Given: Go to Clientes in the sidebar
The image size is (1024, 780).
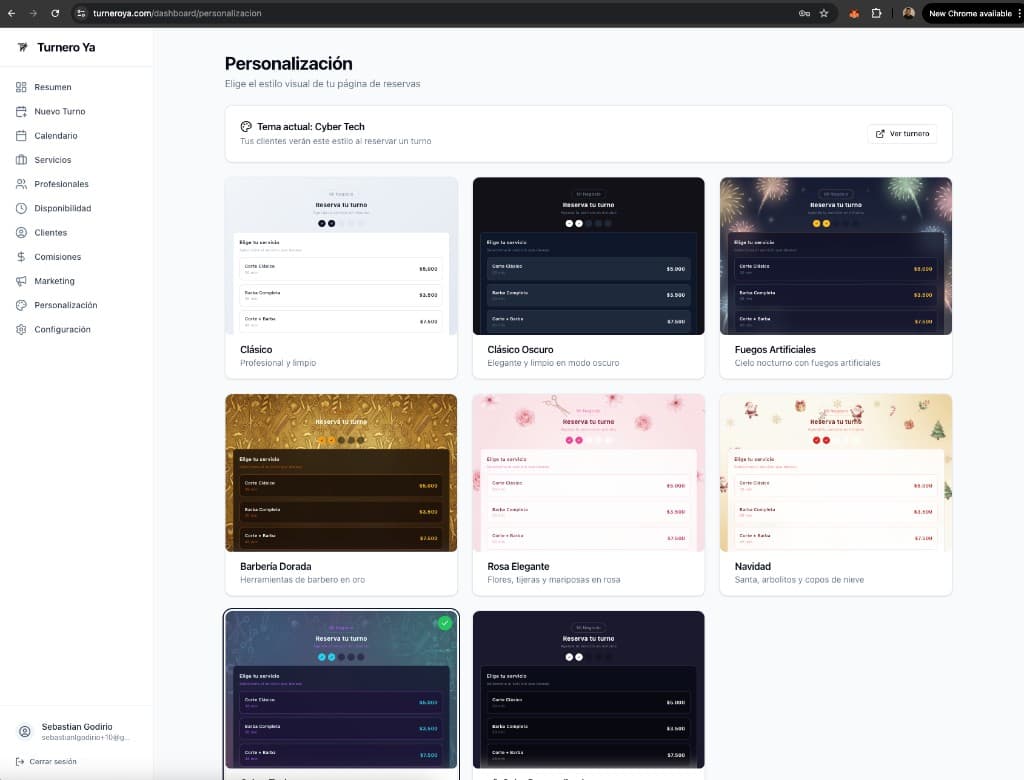Looking at the screenshot, I should pyautogui.click(x=50, y=232).
